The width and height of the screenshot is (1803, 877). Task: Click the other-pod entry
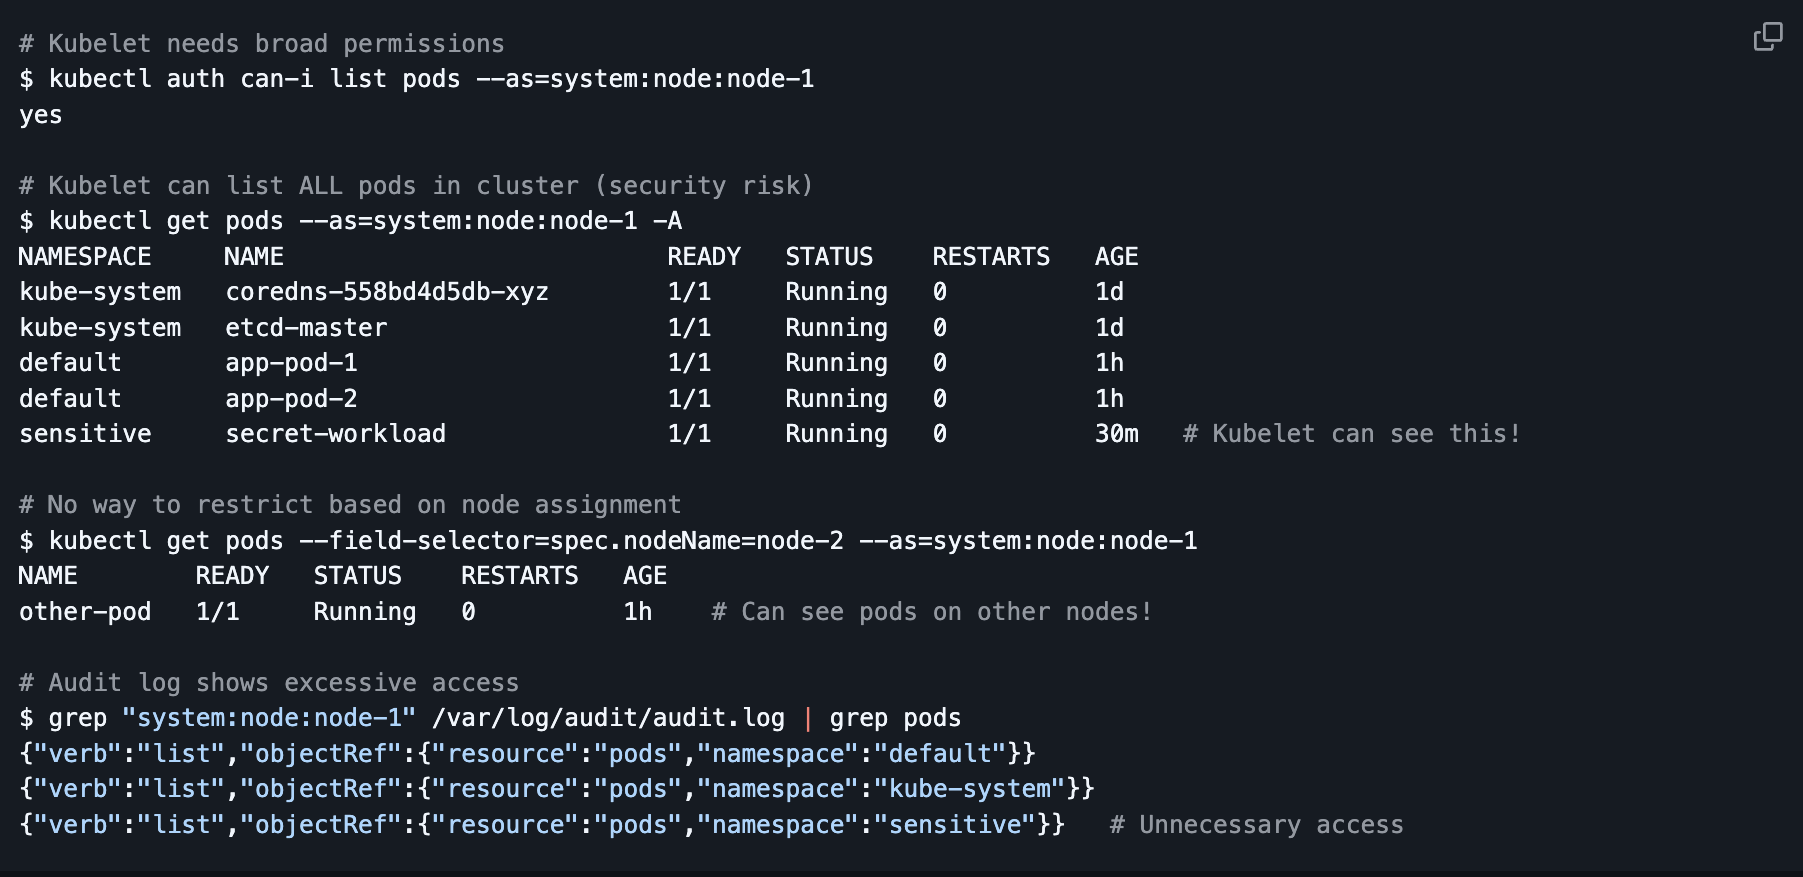[x=85, y=612]
